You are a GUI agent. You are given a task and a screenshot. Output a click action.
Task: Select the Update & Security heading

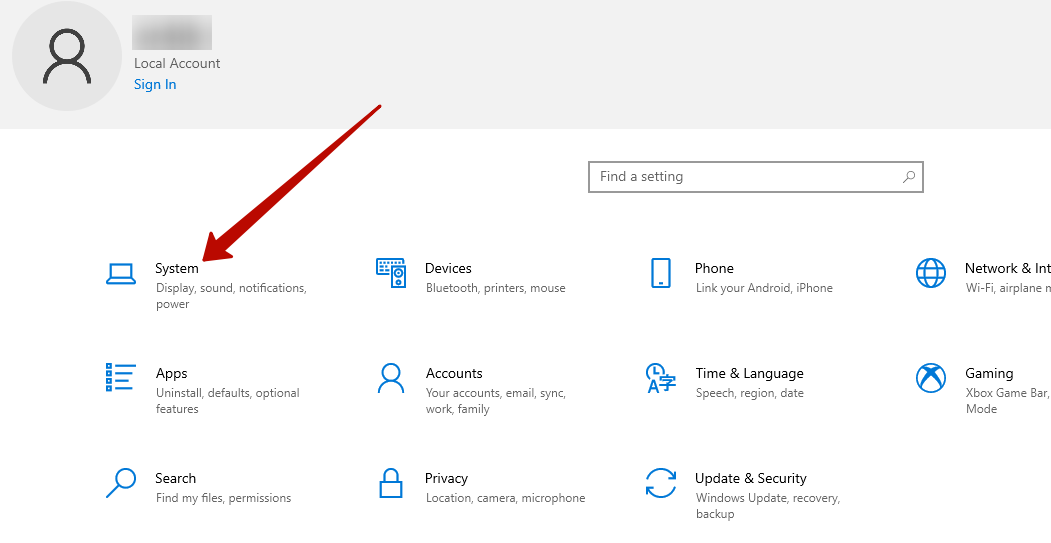pyautogui.click(x=751, y=479)
